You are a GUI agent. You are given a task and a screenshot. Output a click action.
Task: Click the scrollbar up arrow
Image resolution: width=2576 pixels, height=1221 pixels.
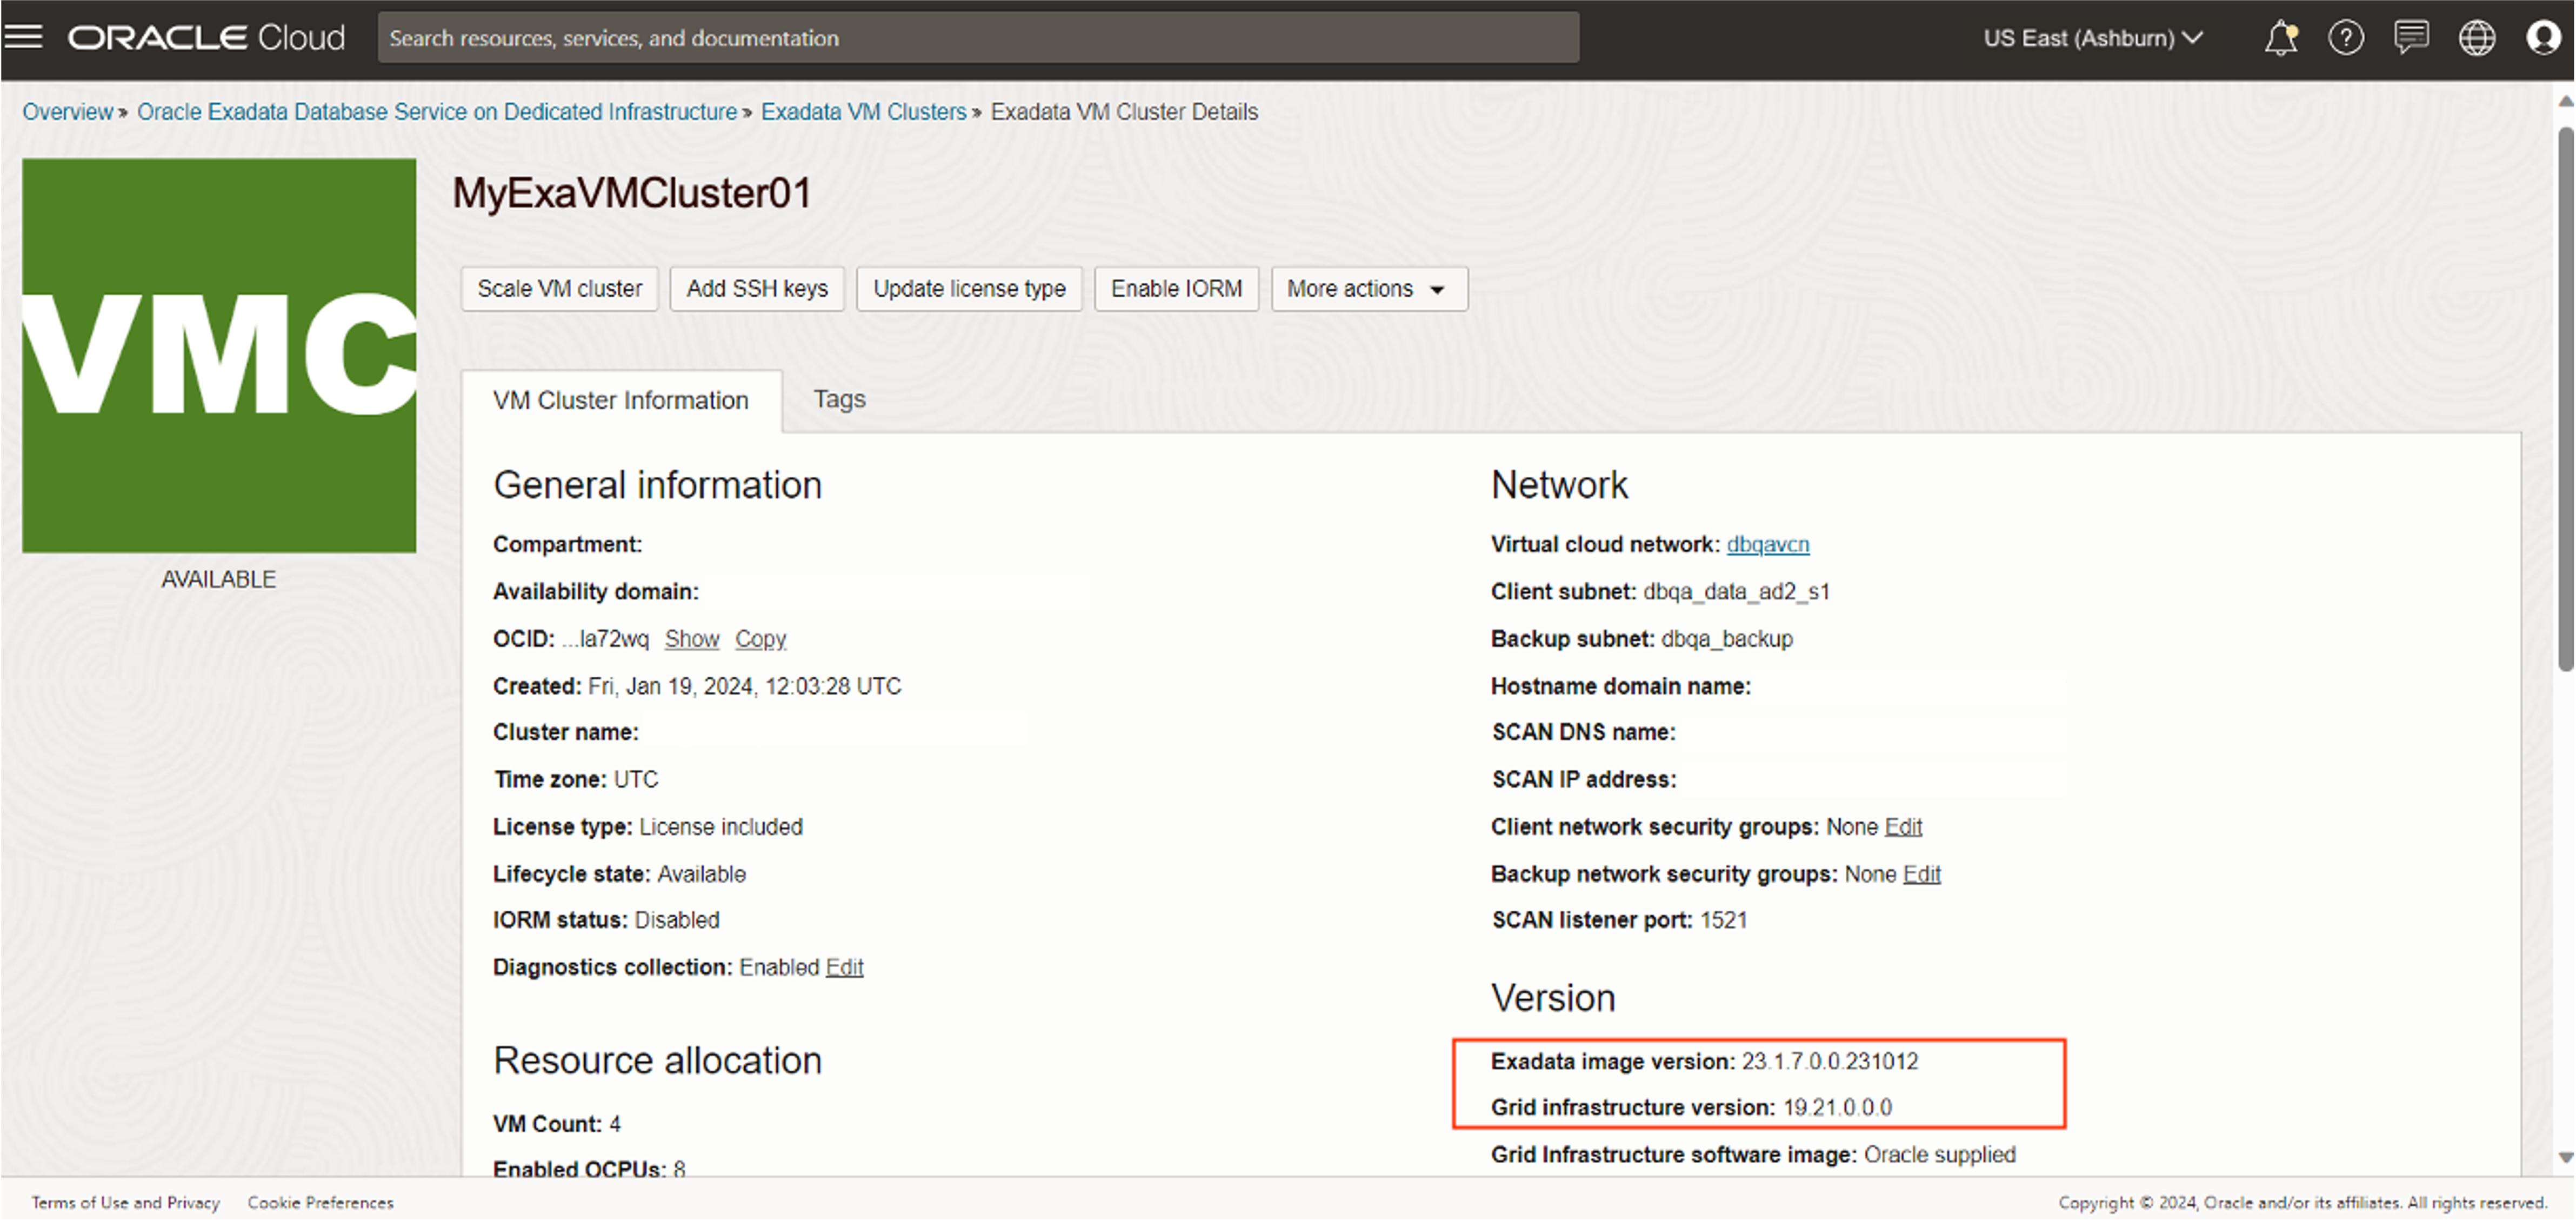click(2565, 101)
